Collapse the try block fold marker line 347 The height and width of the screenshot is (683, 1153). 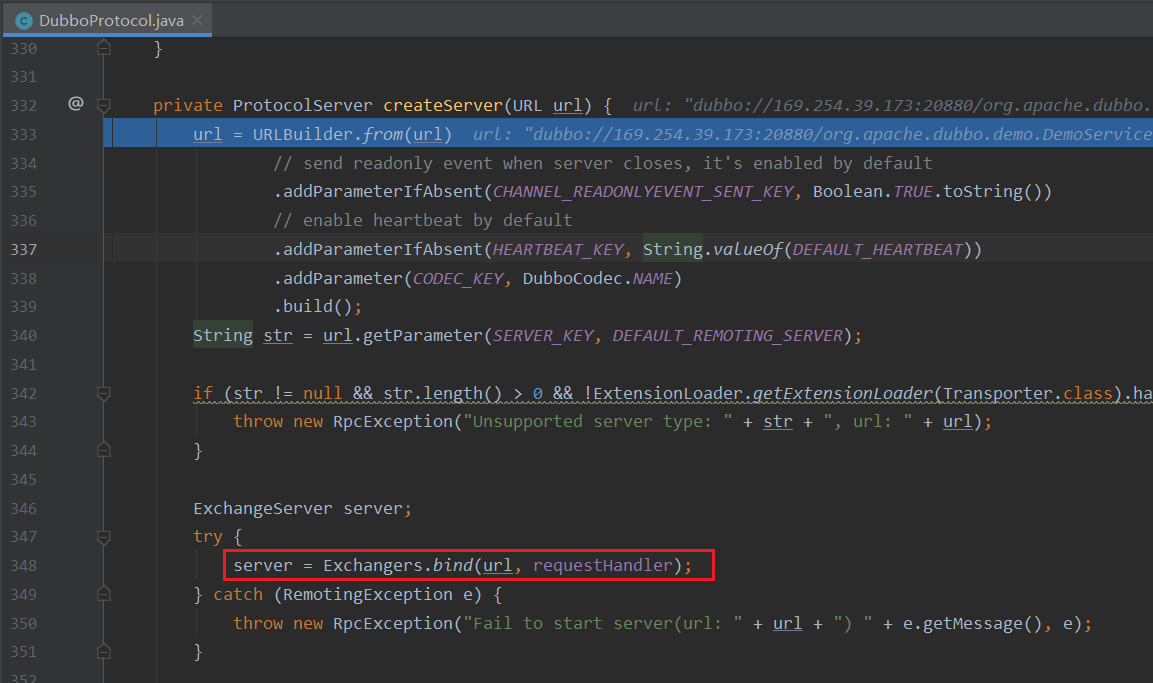[103, 537]
